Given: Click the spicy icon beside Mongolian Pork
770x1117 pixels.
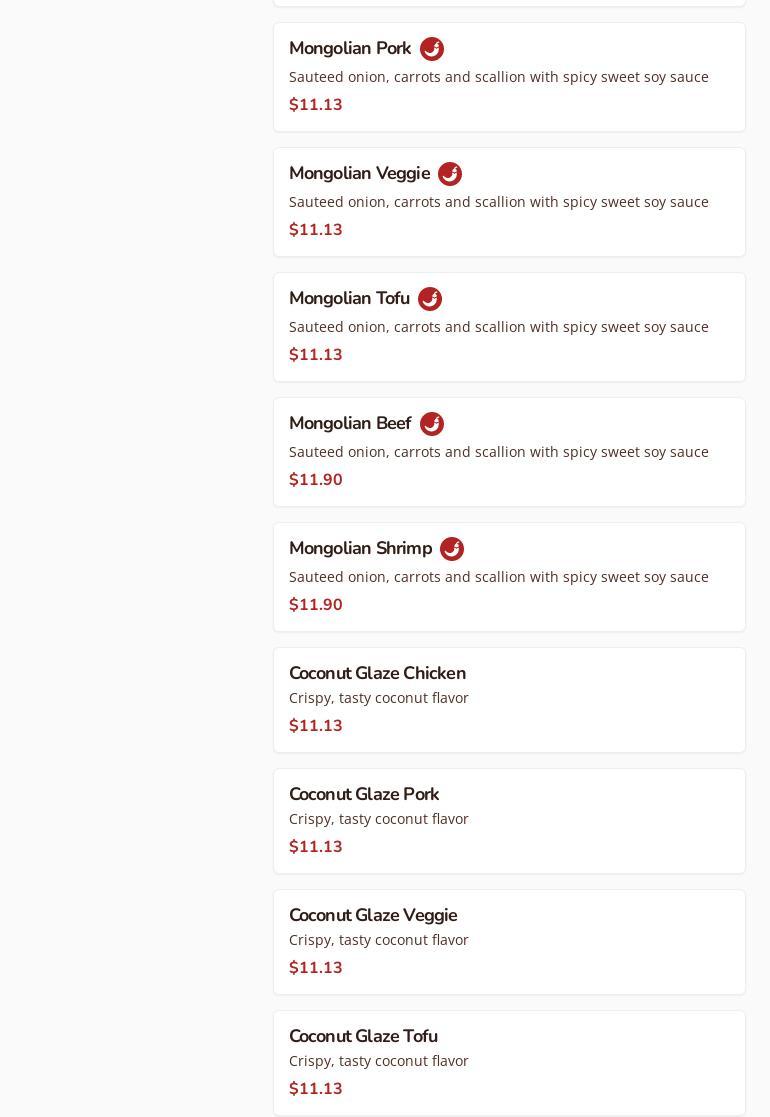Looking at the screenshot, I should 432,49.
